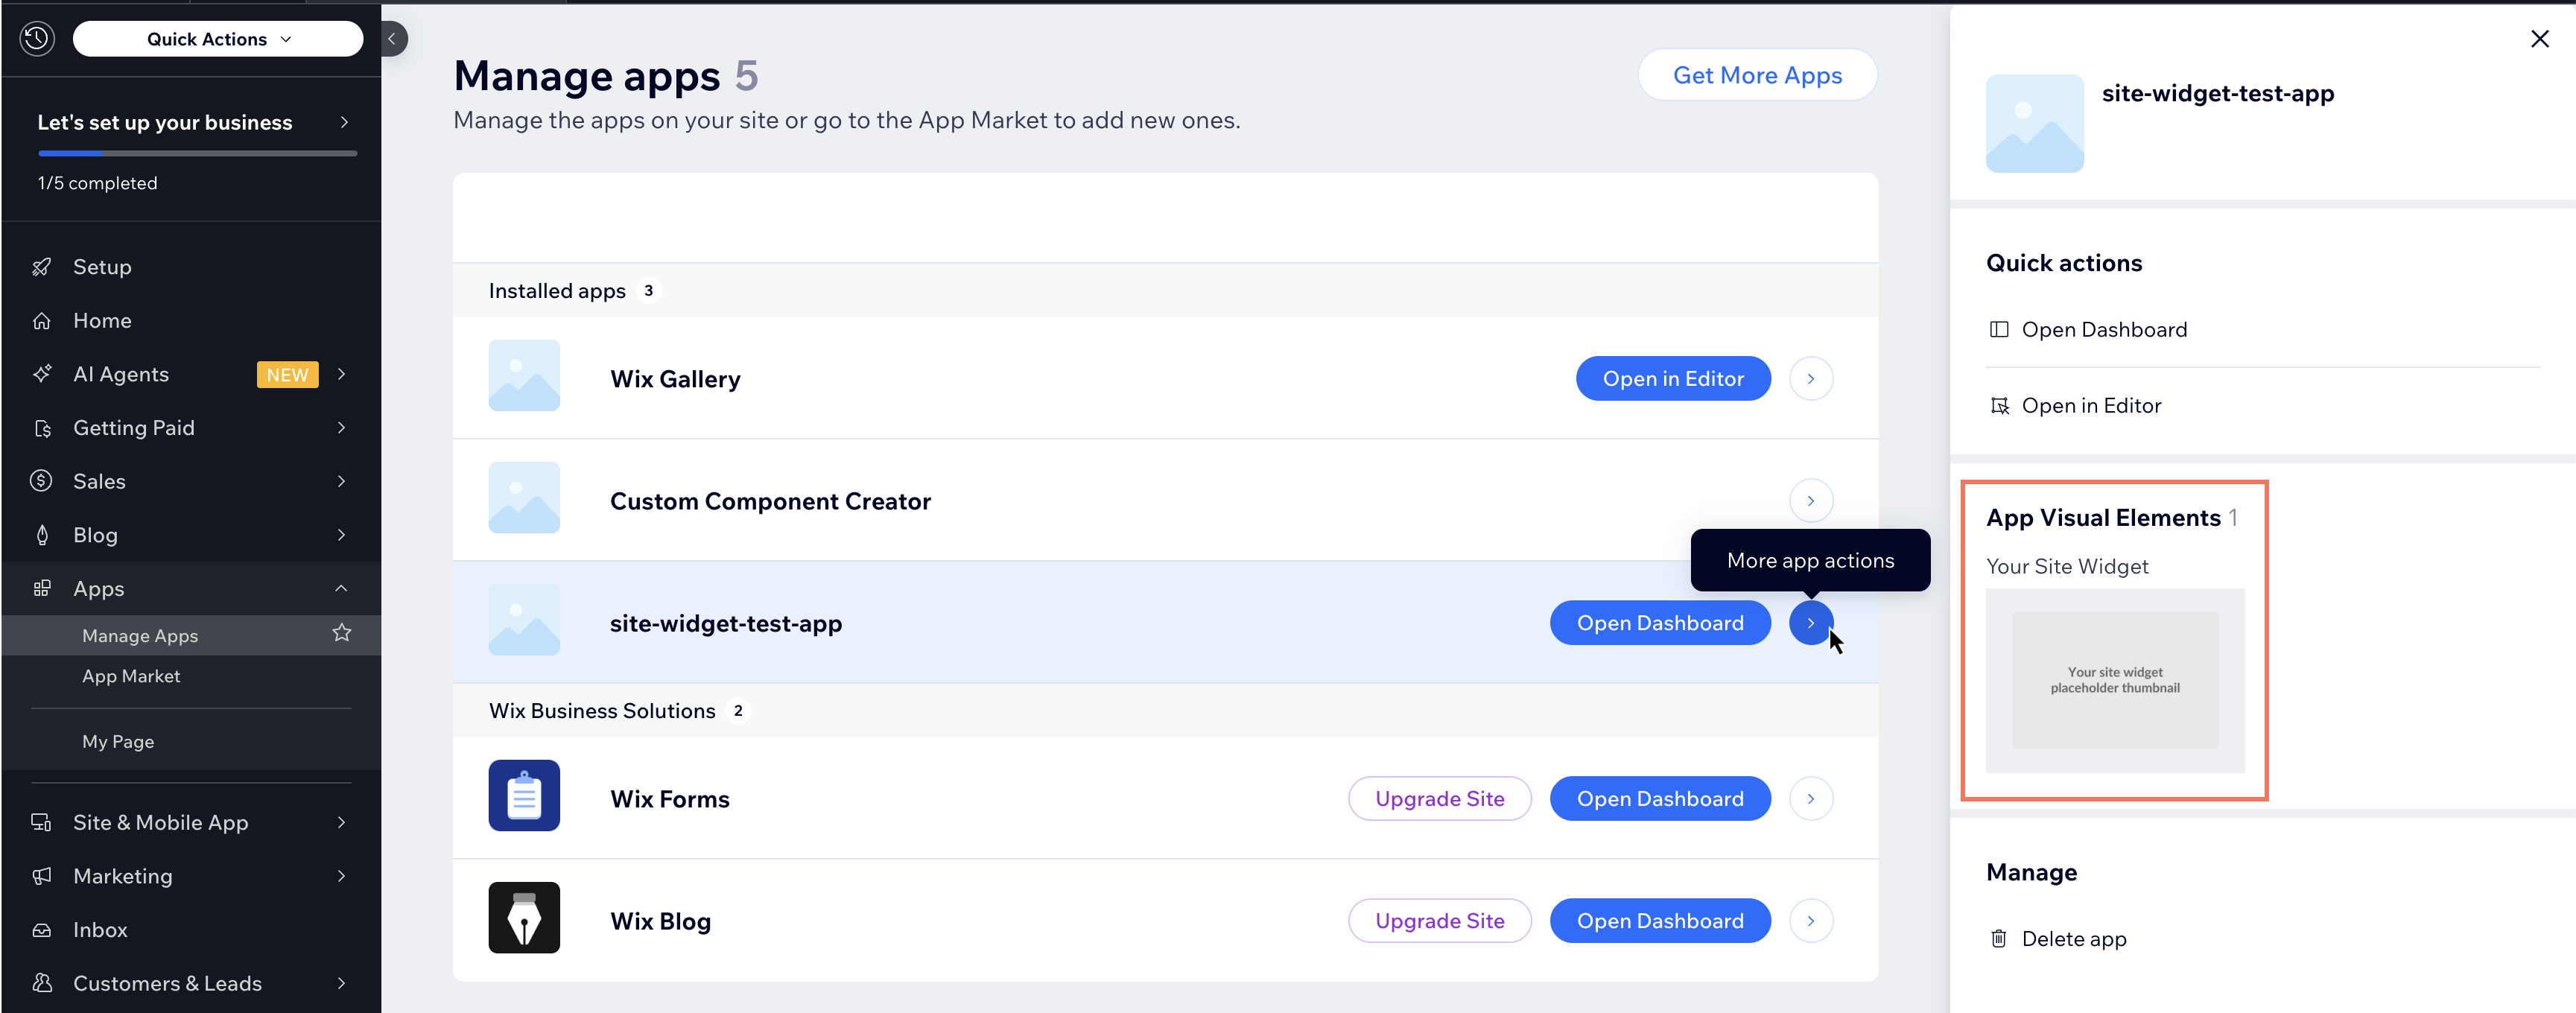Click the Delete app trash icon
Screen dimensions: 2576x1013
[x=1999, y=938]
